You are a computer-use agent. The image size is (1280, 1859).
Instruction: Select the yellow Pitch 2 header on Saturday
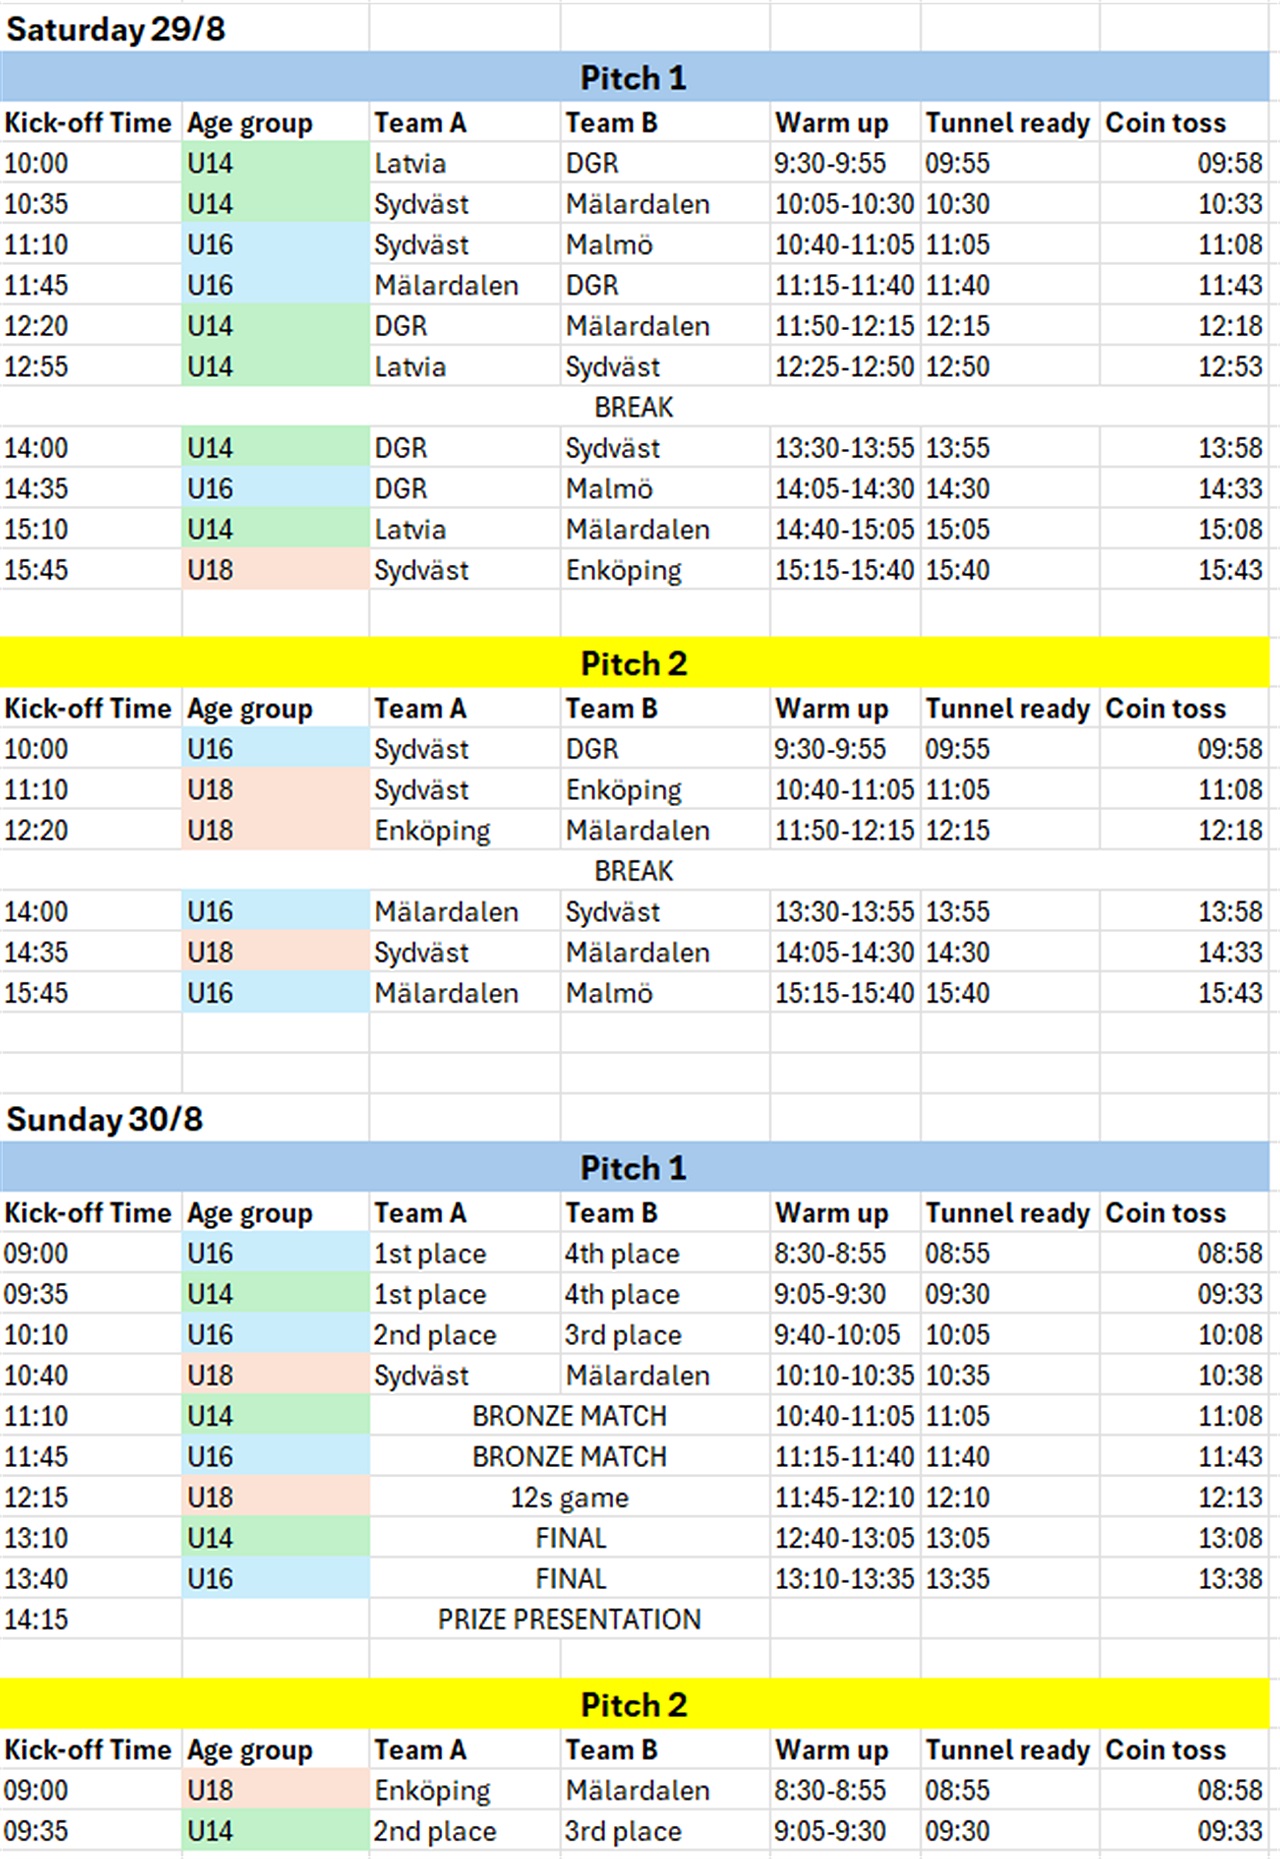(634, 664)
